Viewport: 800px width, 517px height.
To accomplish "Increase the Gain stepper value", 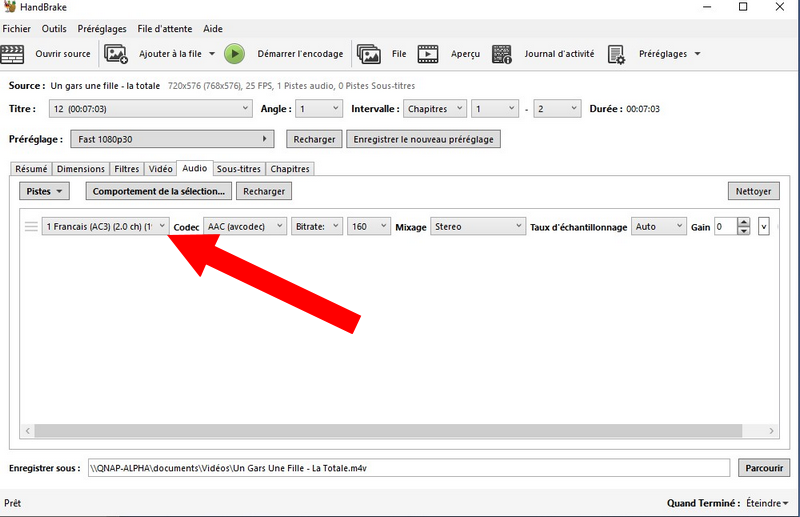I will (x=743, y=223).
